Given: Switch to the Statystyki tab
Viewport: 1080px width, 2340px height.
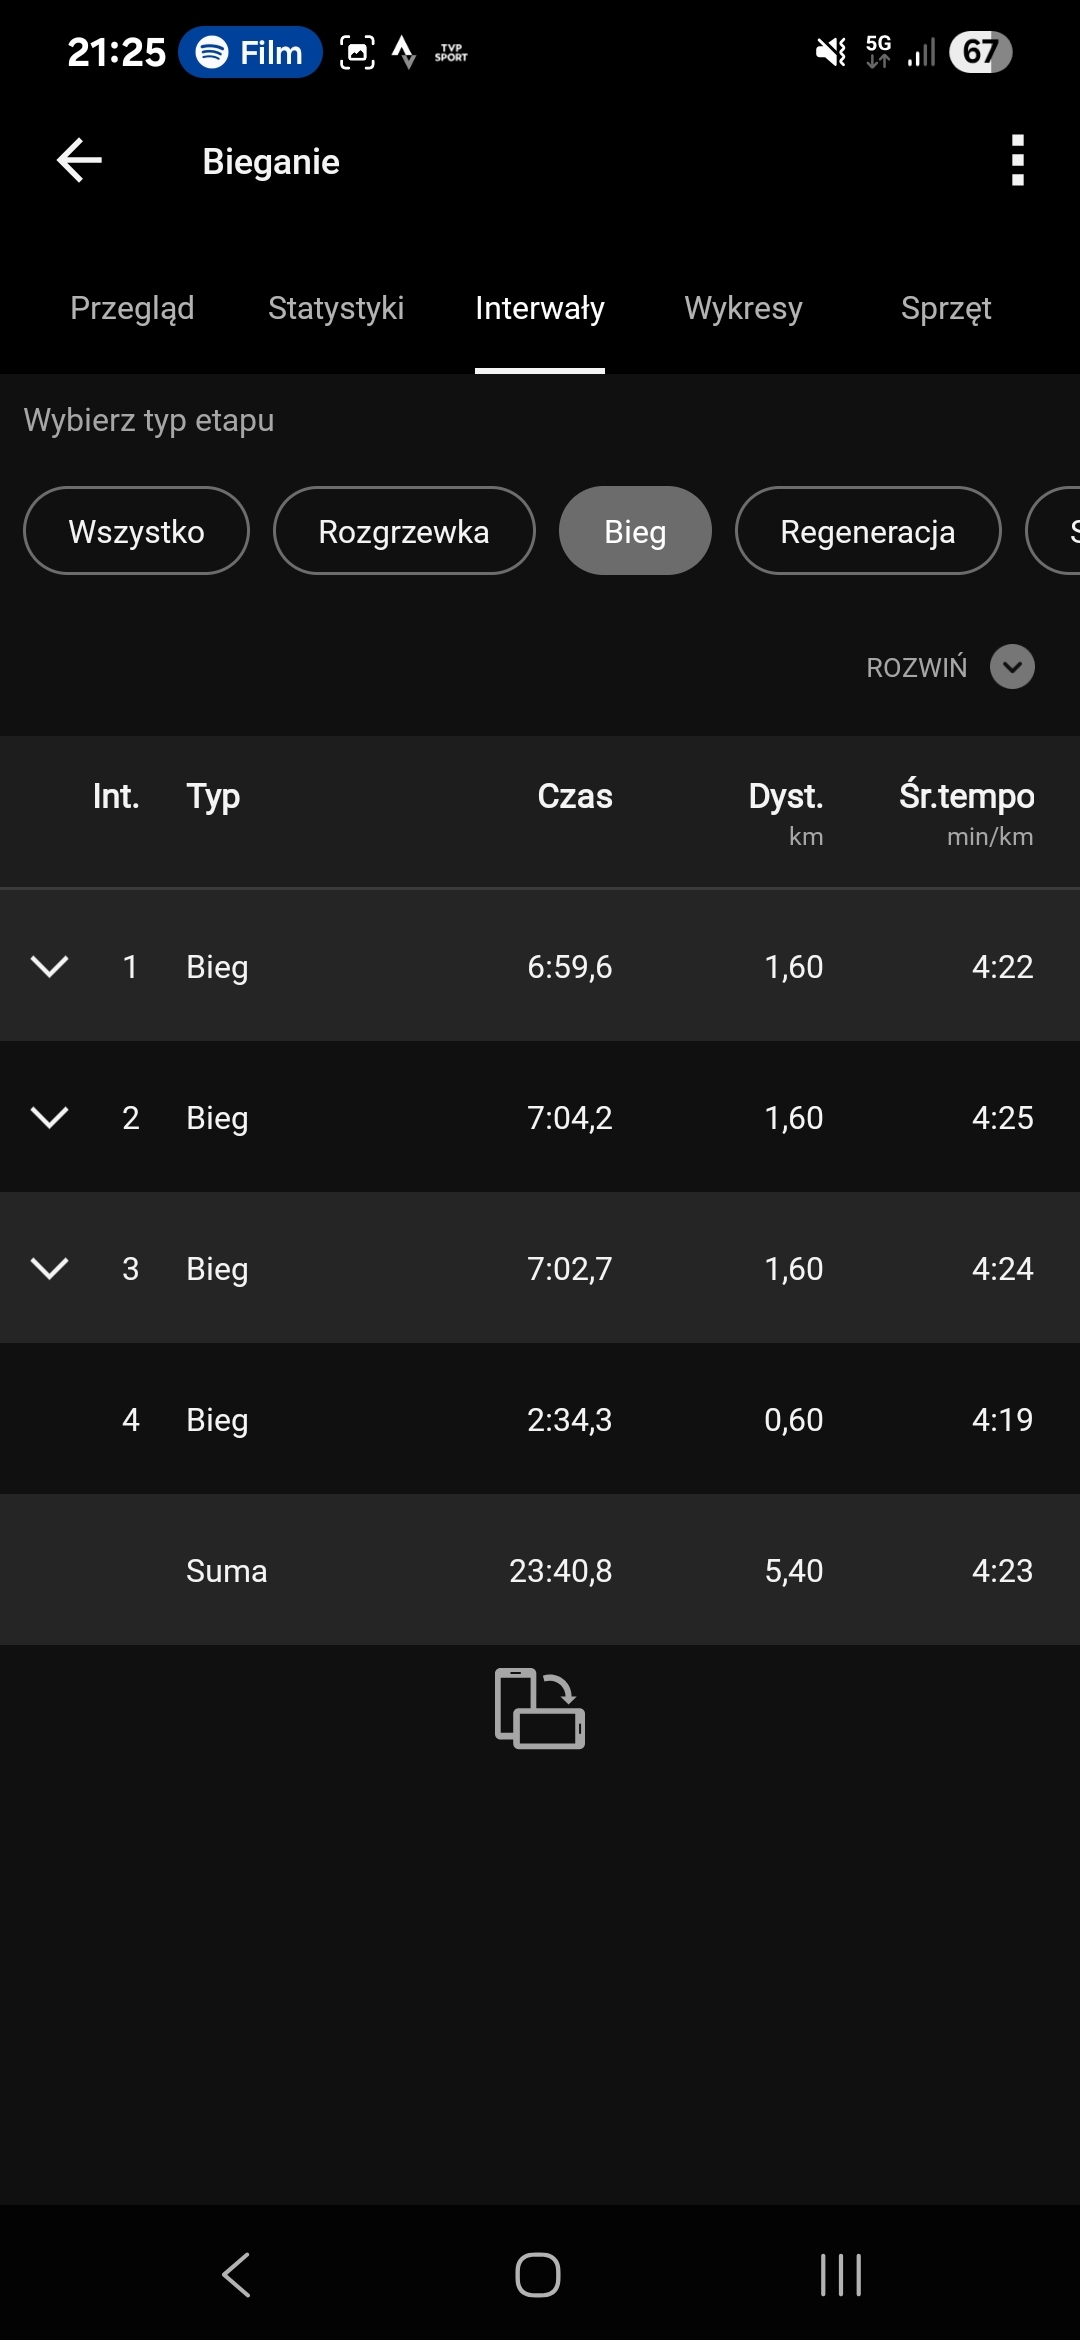Looking at the screenshot, I should pos(336,308).
